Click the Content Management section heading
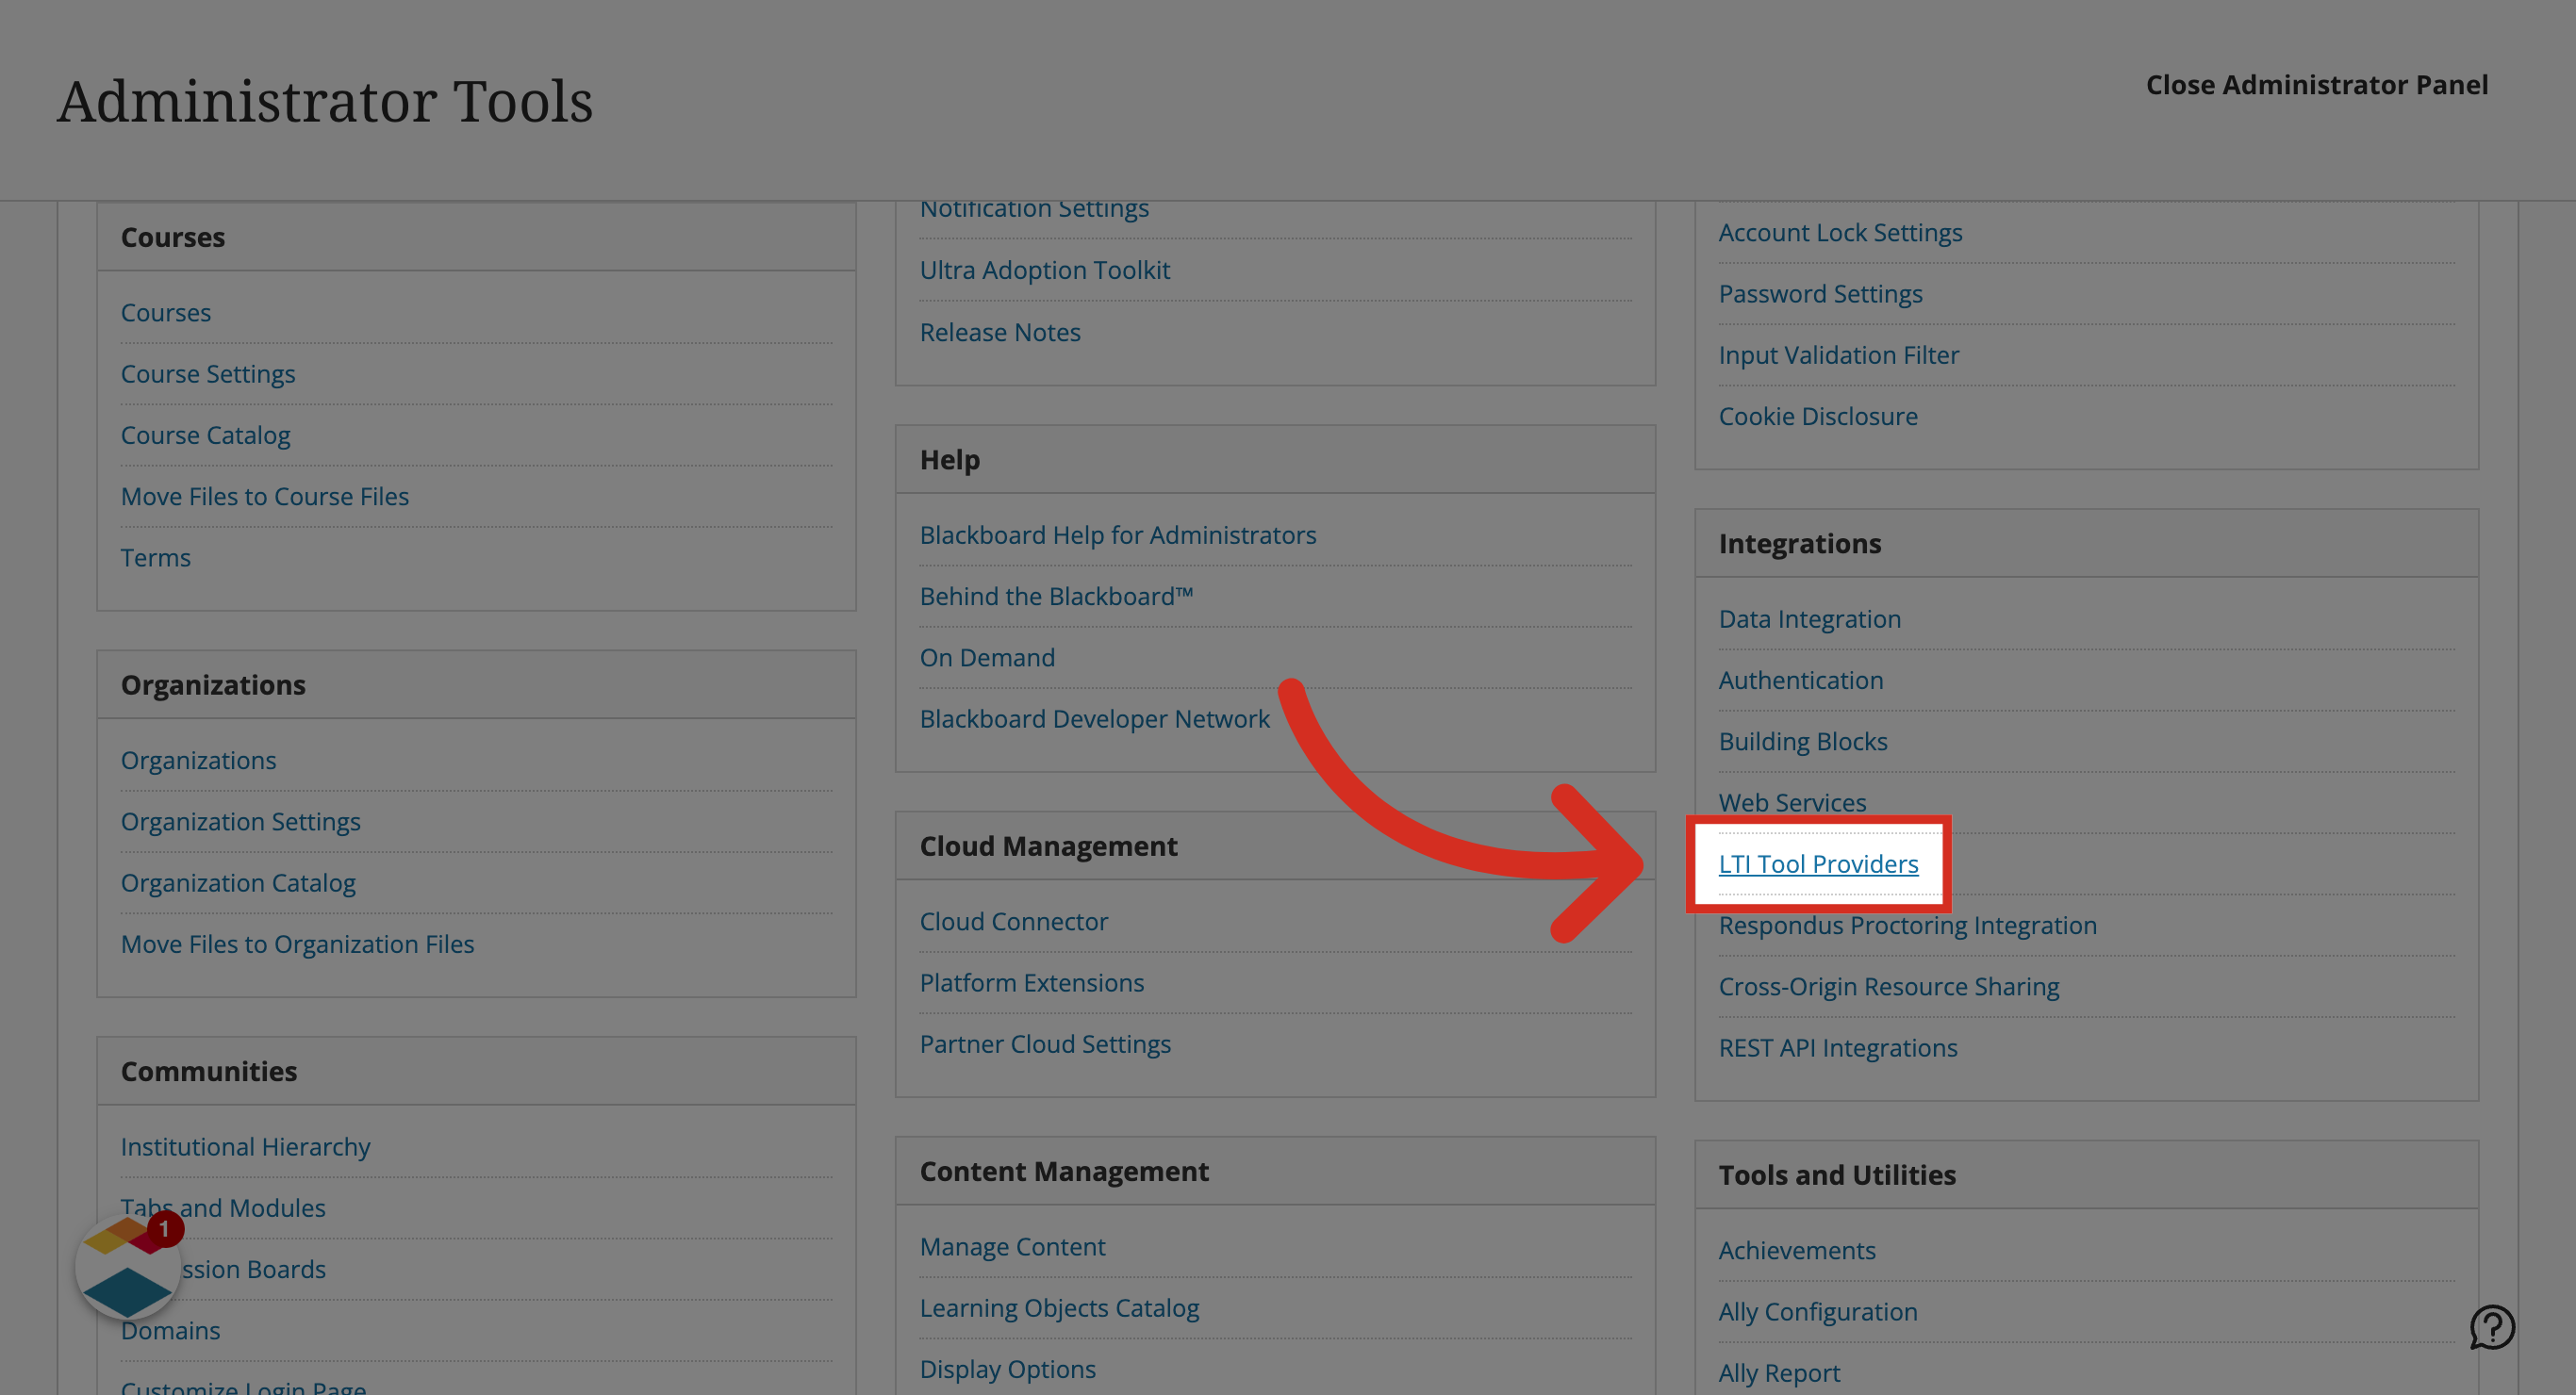2576x1395 pixels. click(x=1064, y=1171)
